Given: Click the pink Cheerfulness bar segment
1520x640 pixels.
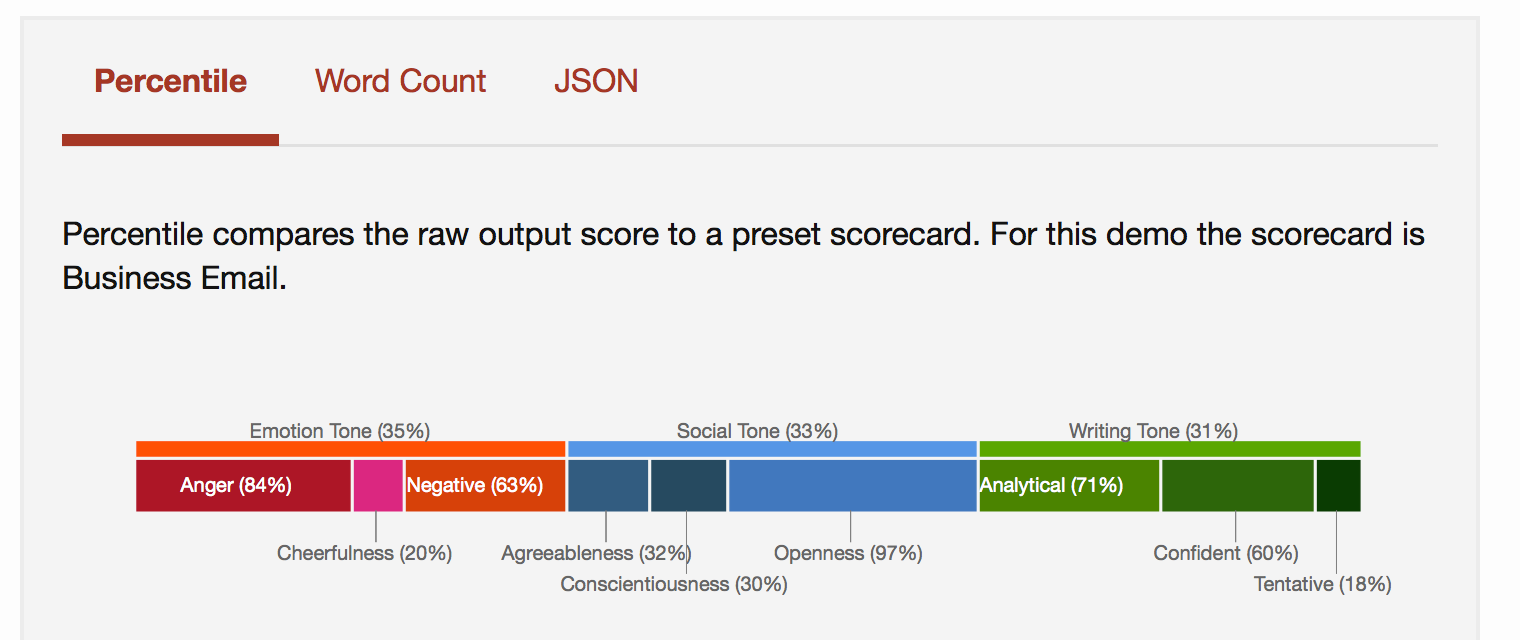Looking at the screenshot, I should [378, 486].
